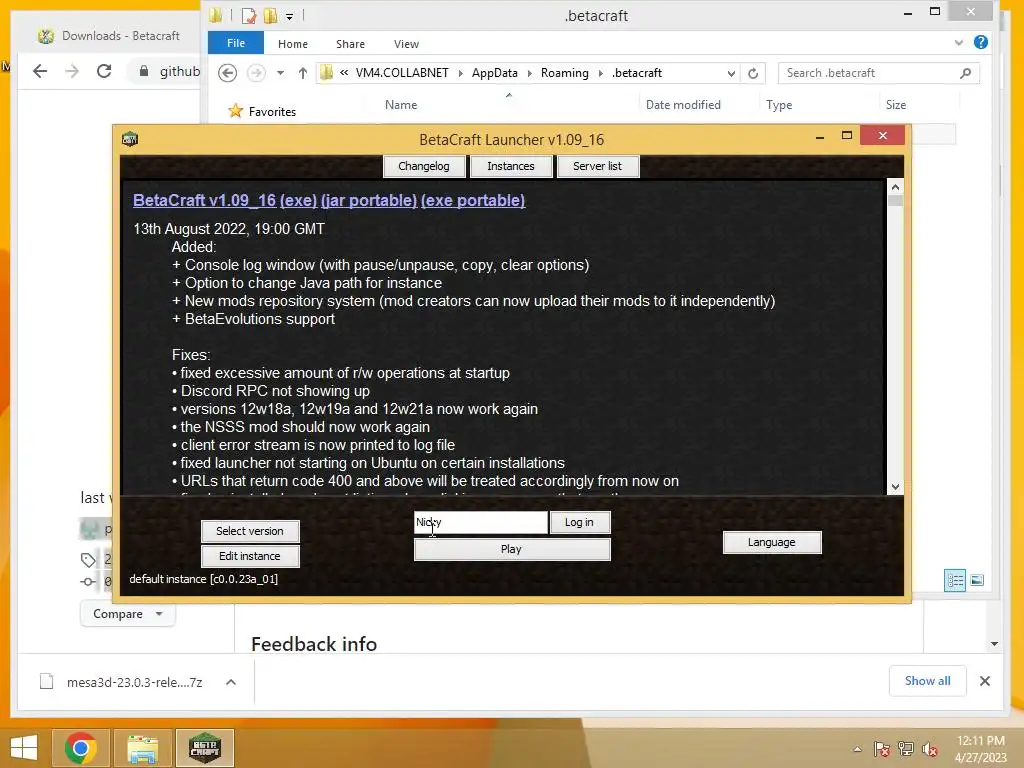Click the Explorer quick access properties icon
Image resolution: width=1024 pixels, height=768 pixels.
point(249,15)
